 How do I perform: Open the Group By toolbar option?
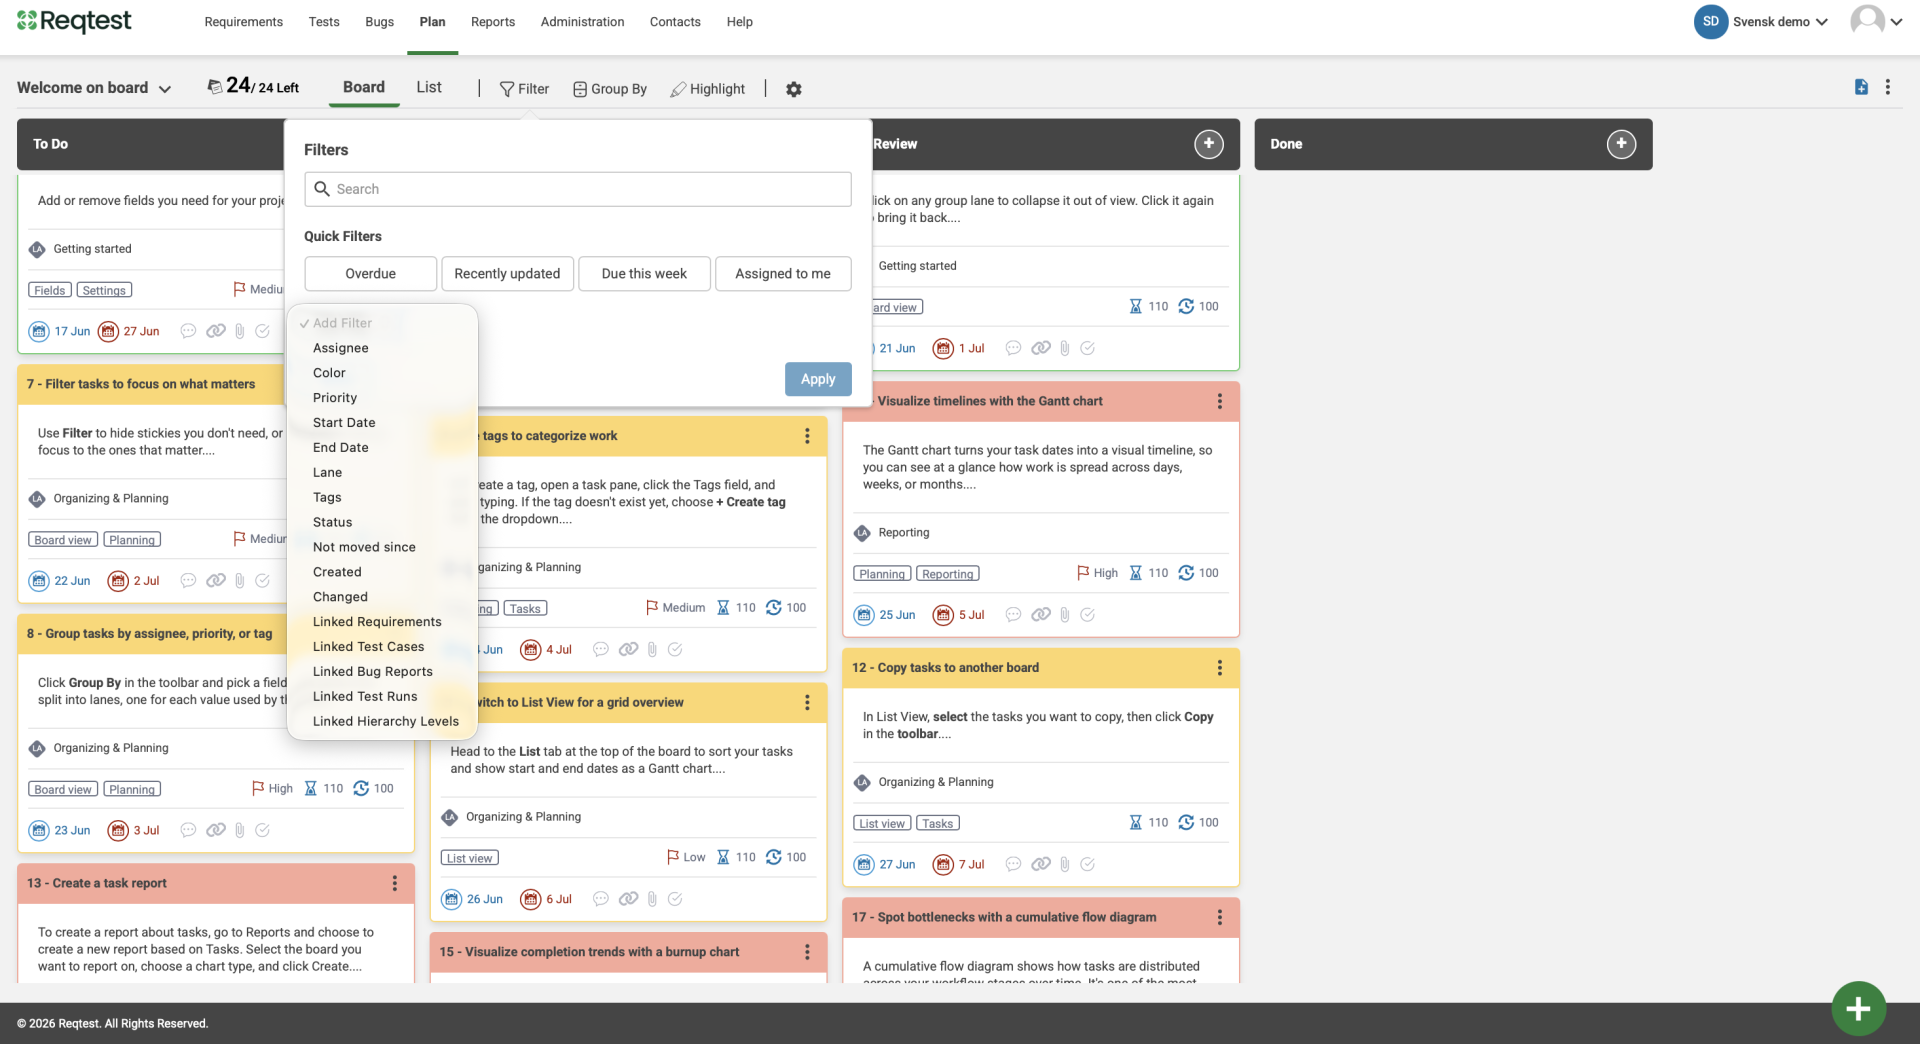(x=610, y=89)
